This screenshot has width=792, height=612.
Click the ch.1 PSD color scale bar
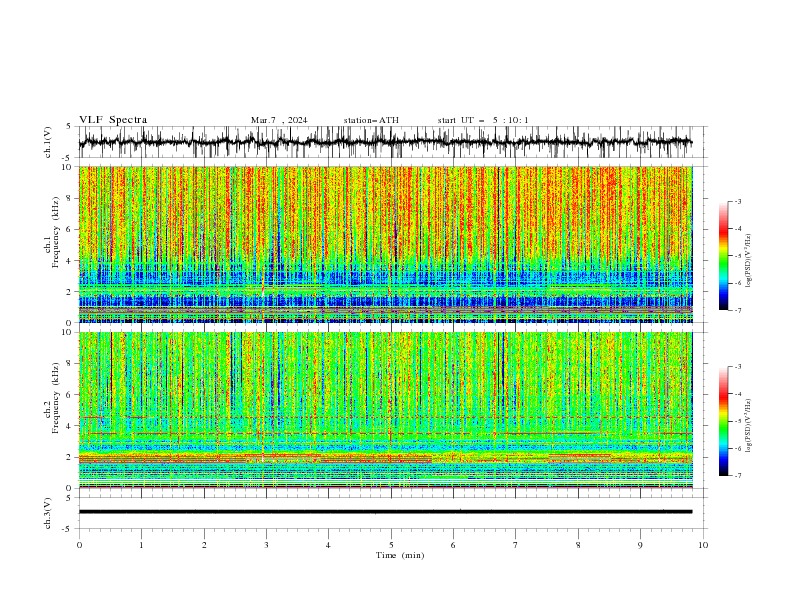[x=723, y=255]
